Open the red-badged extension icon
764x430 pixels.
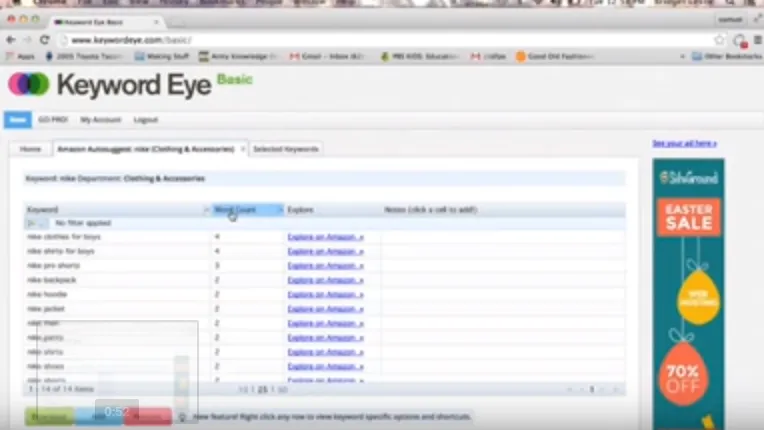click(740, 41)
